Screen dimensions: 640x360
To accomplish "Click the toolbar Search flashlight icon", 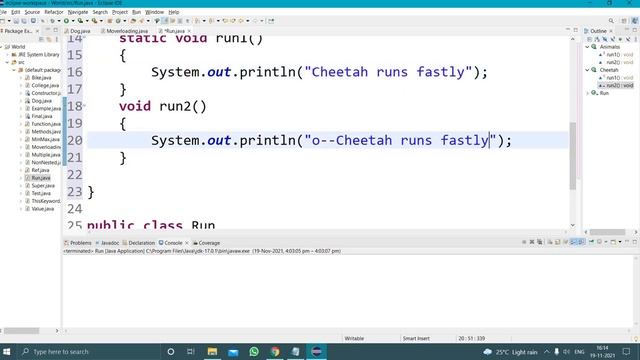I will click(x=142, y=21).
